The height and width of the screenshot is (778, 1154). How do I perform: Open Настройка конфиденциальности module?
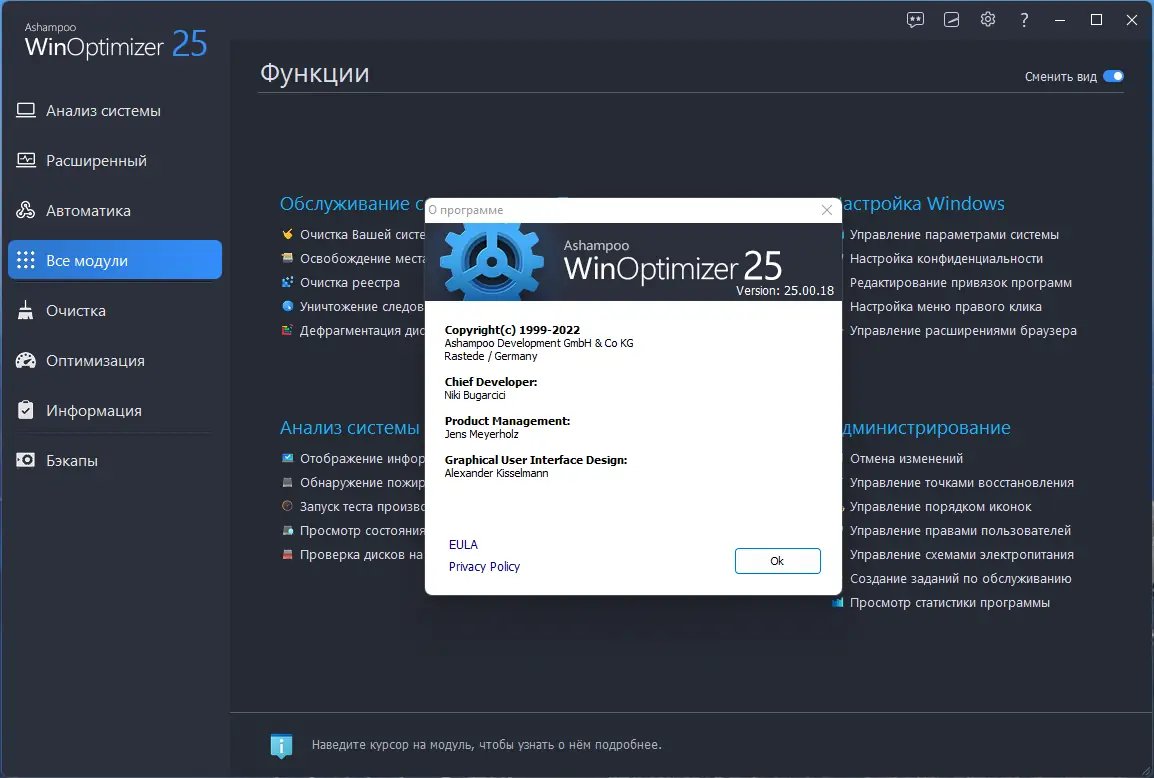point(946,258)
